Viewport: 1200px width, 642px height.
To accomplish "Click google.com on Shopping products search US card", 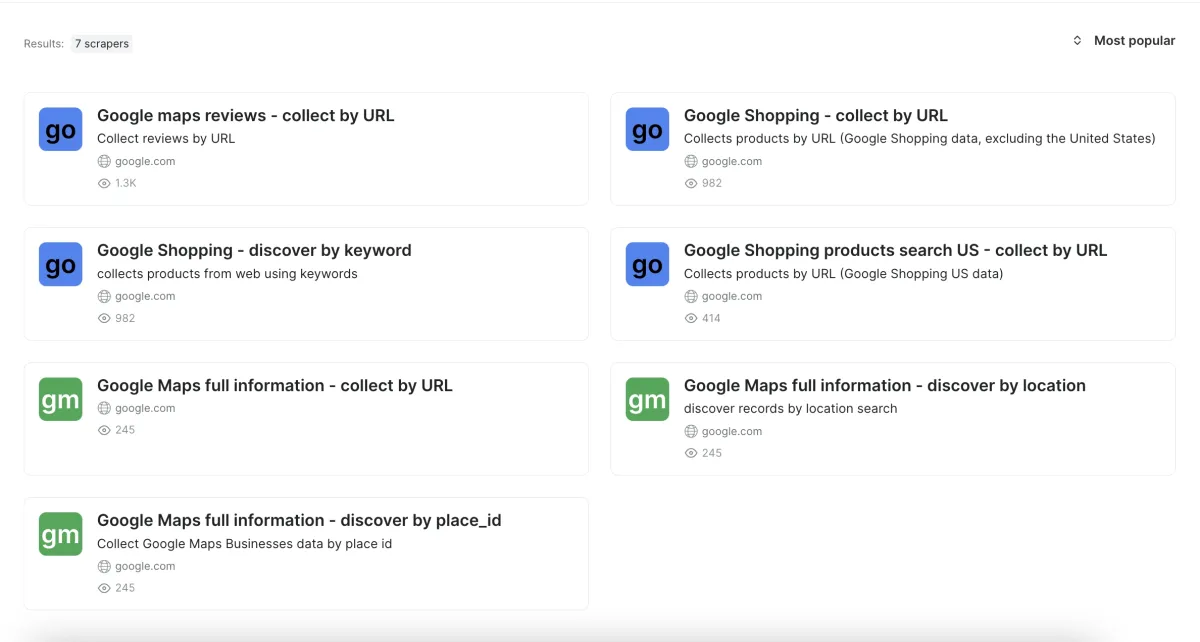I will coord(732,296).
